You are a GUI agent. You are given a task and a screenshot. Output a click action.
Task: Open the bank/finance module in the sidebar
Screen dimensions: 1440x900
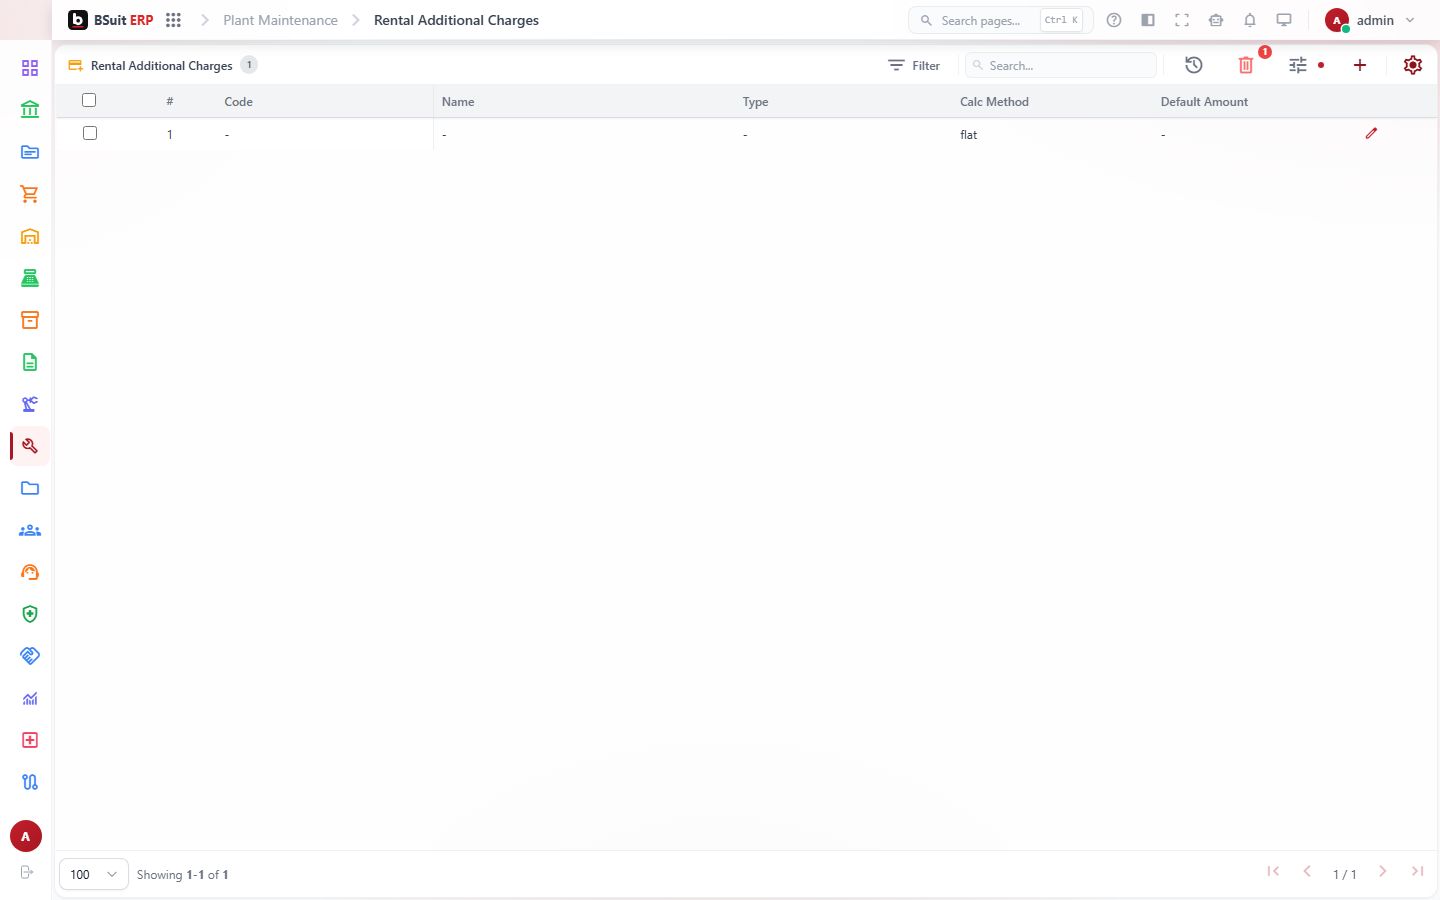tap(30, 110)
